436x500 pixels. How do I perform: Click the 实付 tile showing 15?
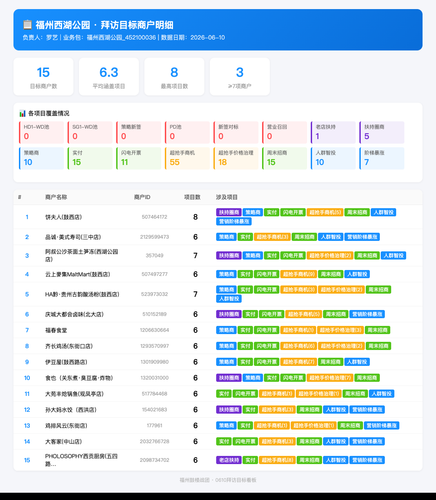(90, 158)
